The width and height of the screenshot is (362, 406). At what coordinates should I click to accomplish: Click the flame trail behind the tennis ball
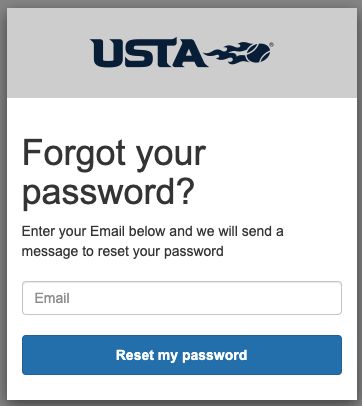[226, 53]
